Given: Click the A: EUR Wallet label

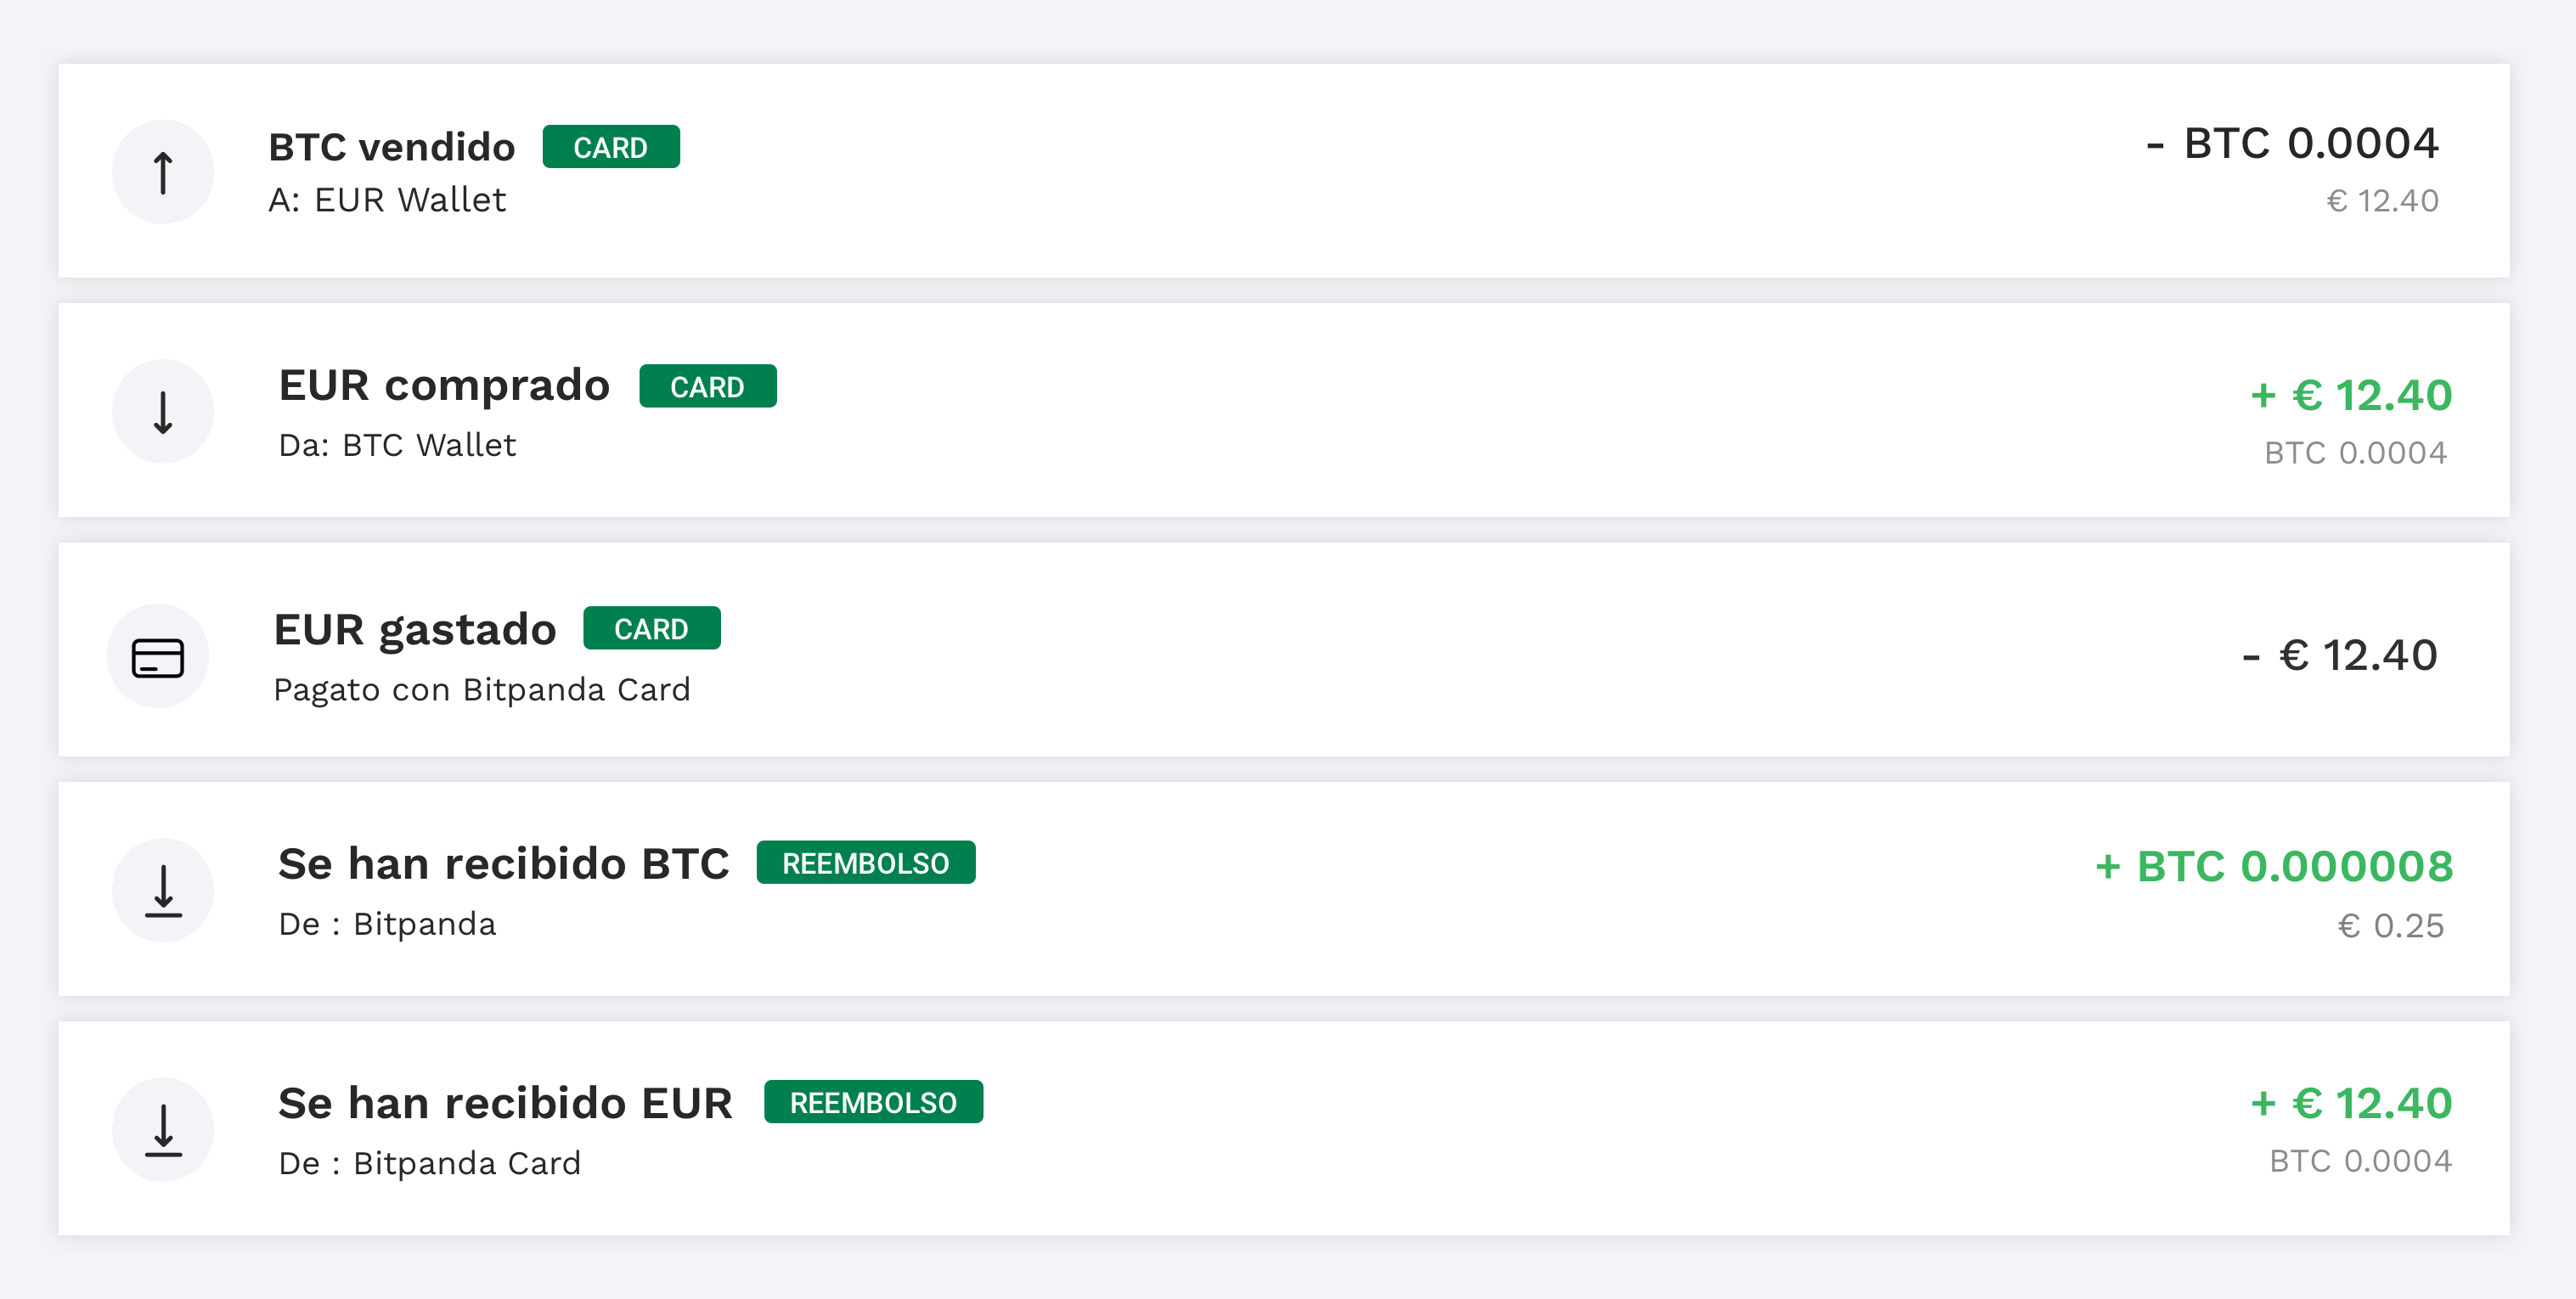Looking at the screenshot, I should coord(389,200).
